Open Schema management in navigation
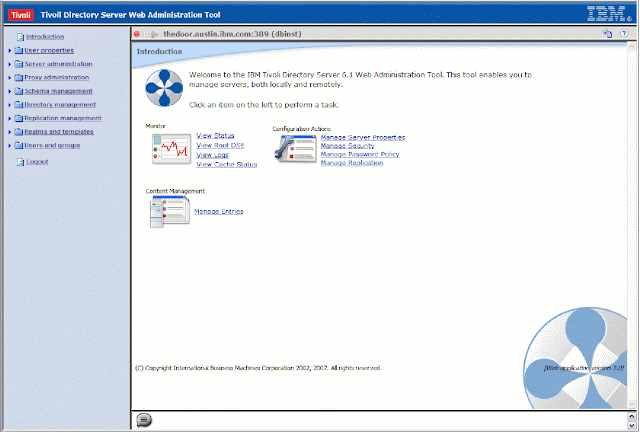Viewport: 640px width, 432px height. [x=58, y=91]
